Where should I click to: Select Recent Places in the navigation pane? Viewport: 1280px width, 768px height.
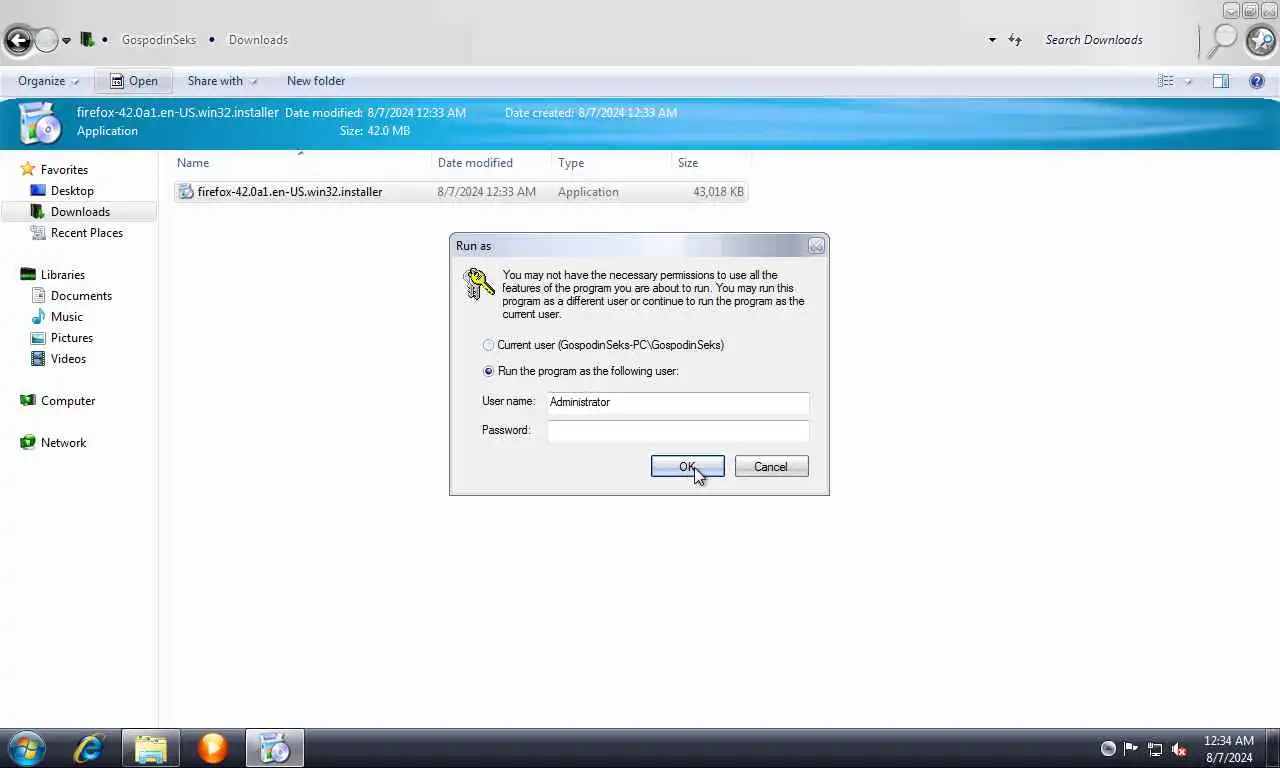click(x=87, y=233)
